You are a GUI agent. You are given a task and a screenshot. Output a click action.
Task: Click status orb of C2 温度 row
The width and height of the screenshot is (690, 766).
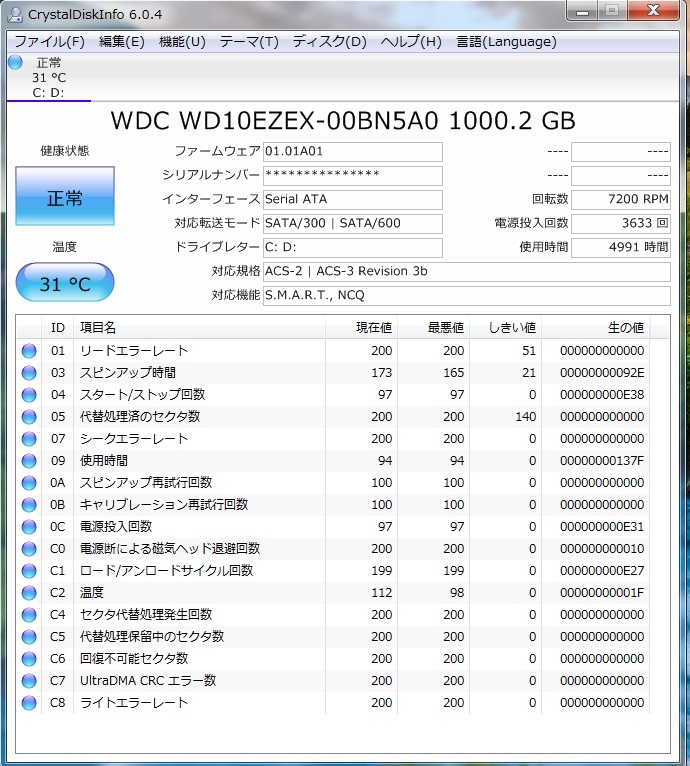coord(29,593)
